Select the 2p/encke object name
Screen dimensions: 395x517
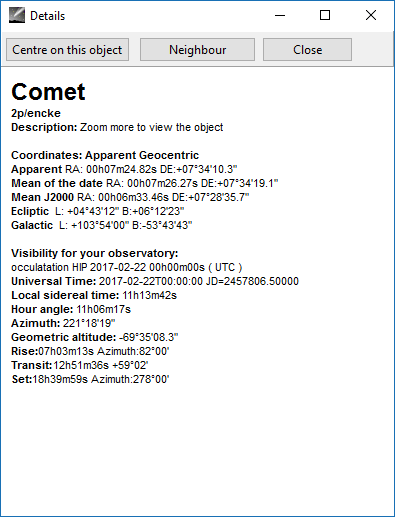pyautogui.click(x=36, y=113)
